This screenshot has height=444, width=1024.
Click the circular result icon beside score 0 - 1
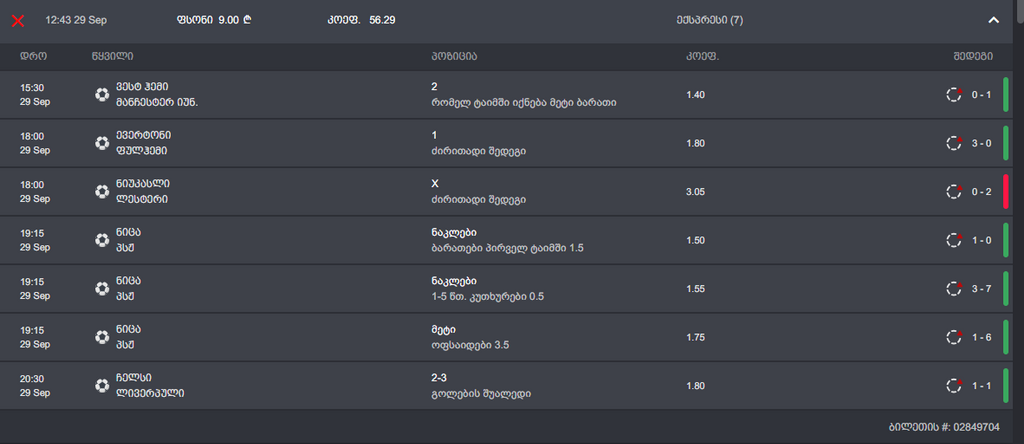coord(954,95)
